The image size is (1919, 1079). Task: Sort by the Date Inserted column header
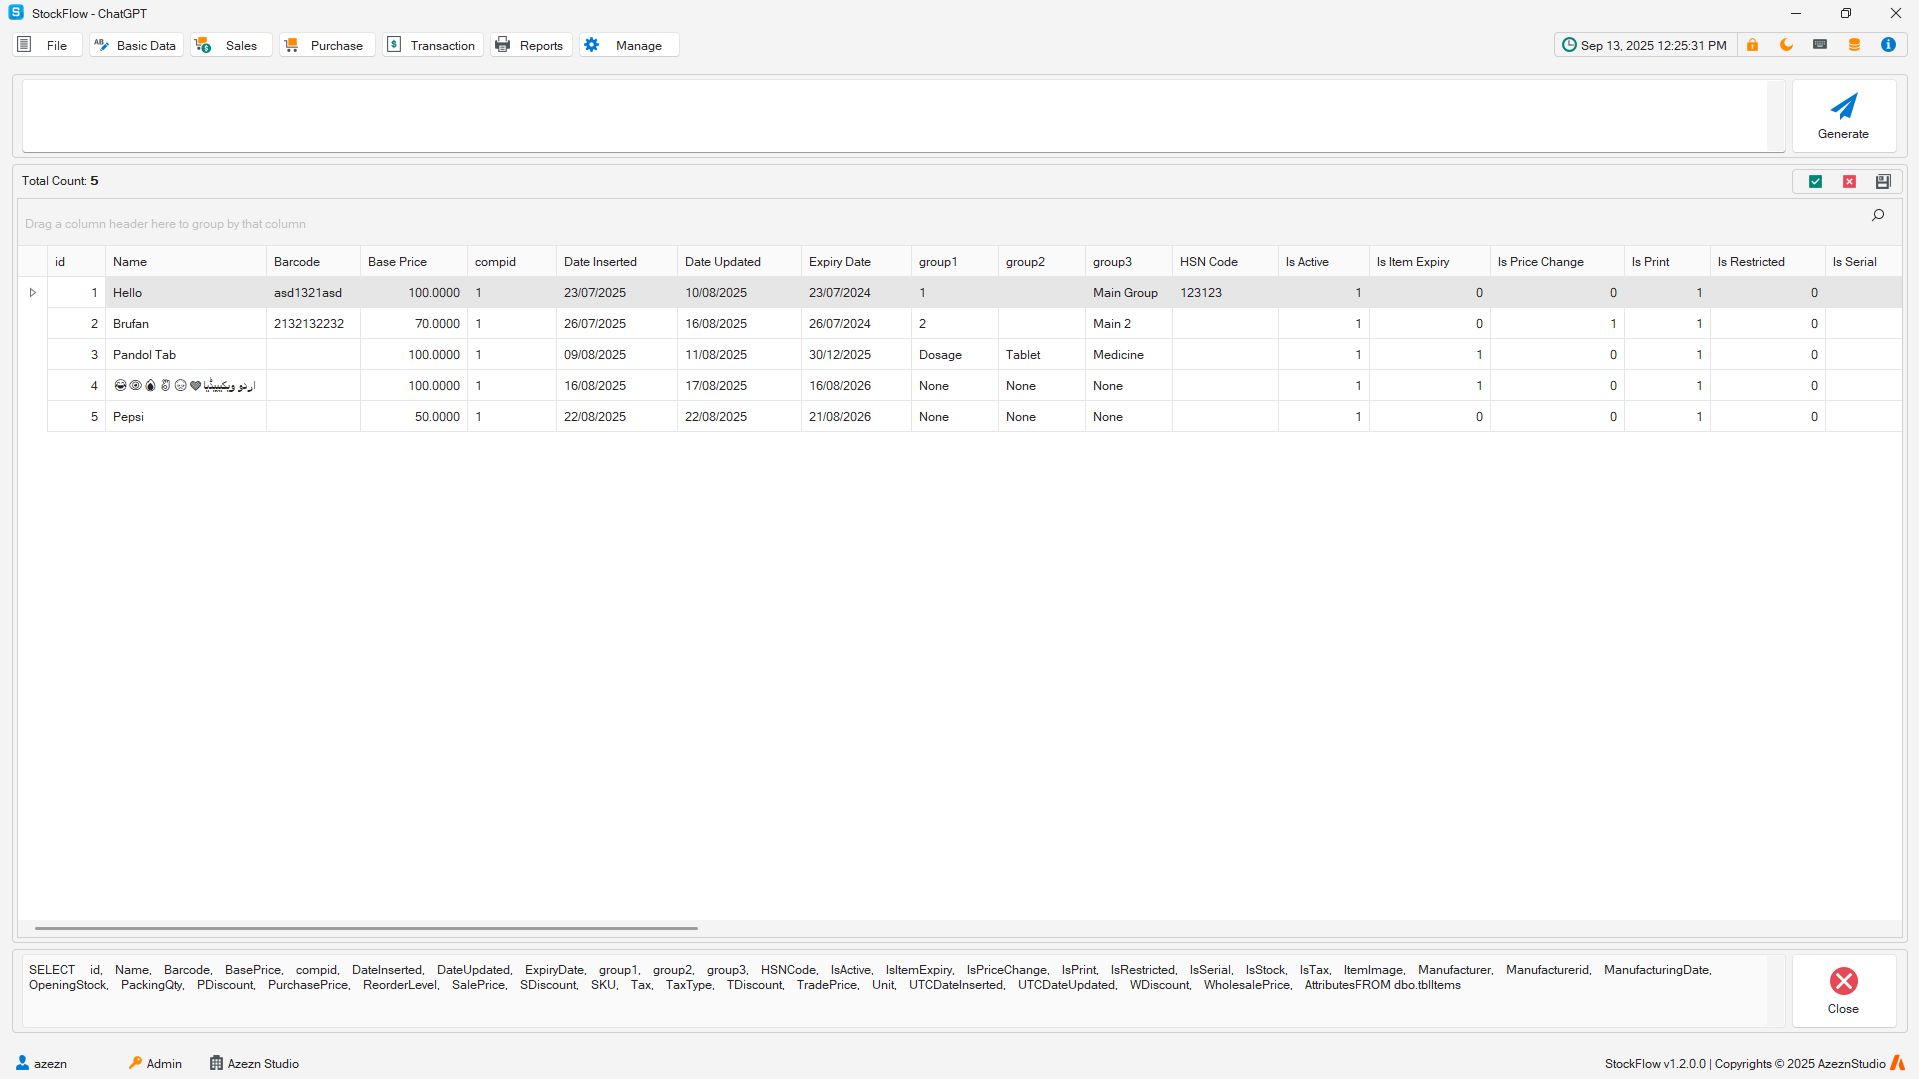pyautogui.click(x=617, y=262)
